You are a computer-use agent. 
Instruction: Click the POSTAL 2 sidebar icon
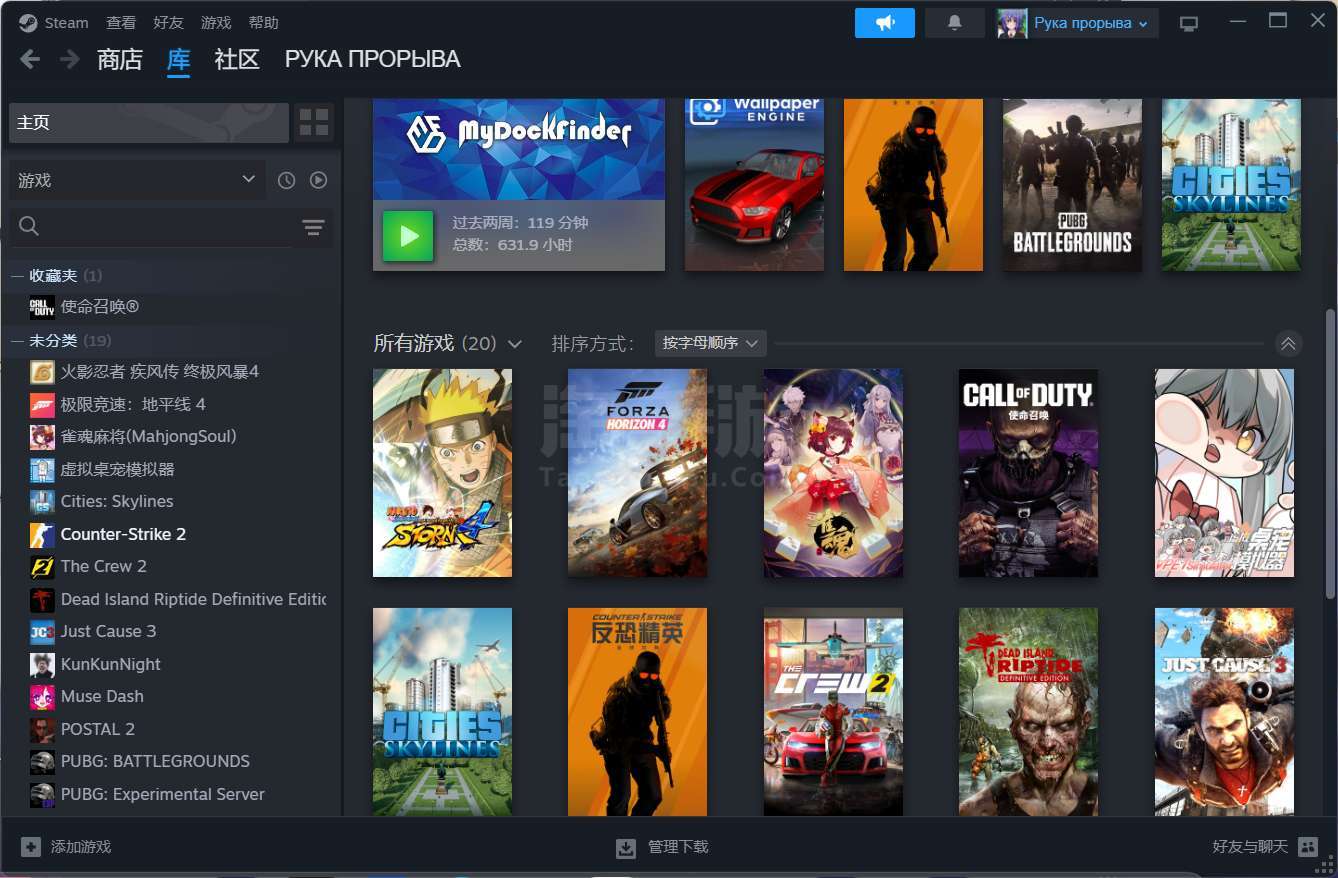tap(42, 729)
